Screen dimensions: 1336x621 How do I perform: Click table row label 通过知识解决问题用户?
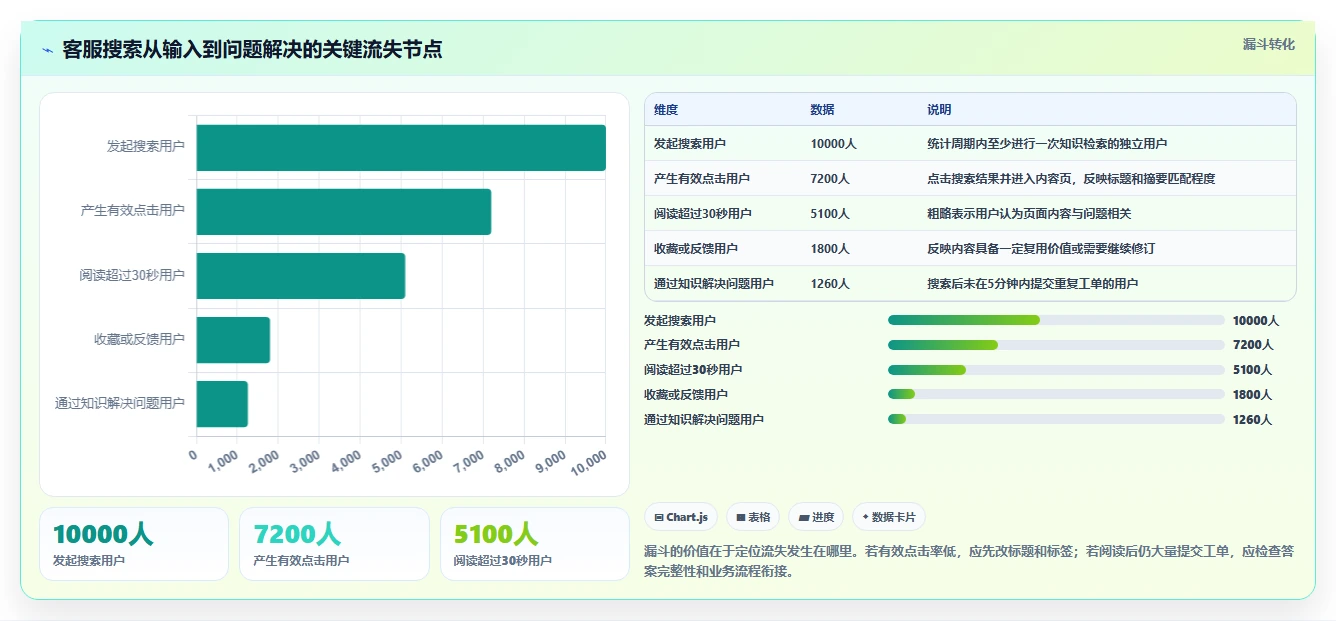pyautogui.click(x=714, y=284)
